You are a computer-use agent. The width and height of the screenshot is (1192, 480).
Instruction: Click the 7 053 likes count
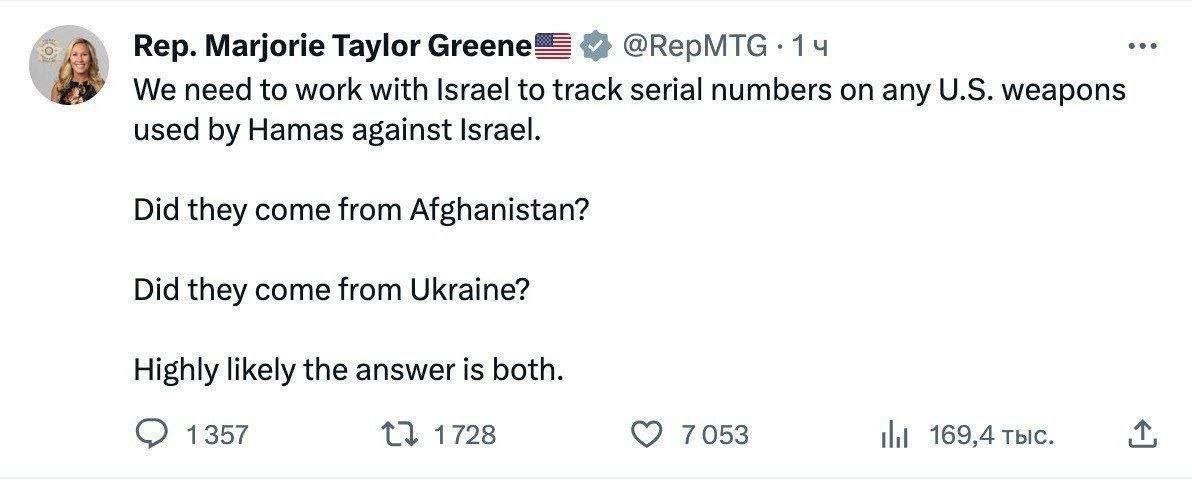click(x=715, y=435)
